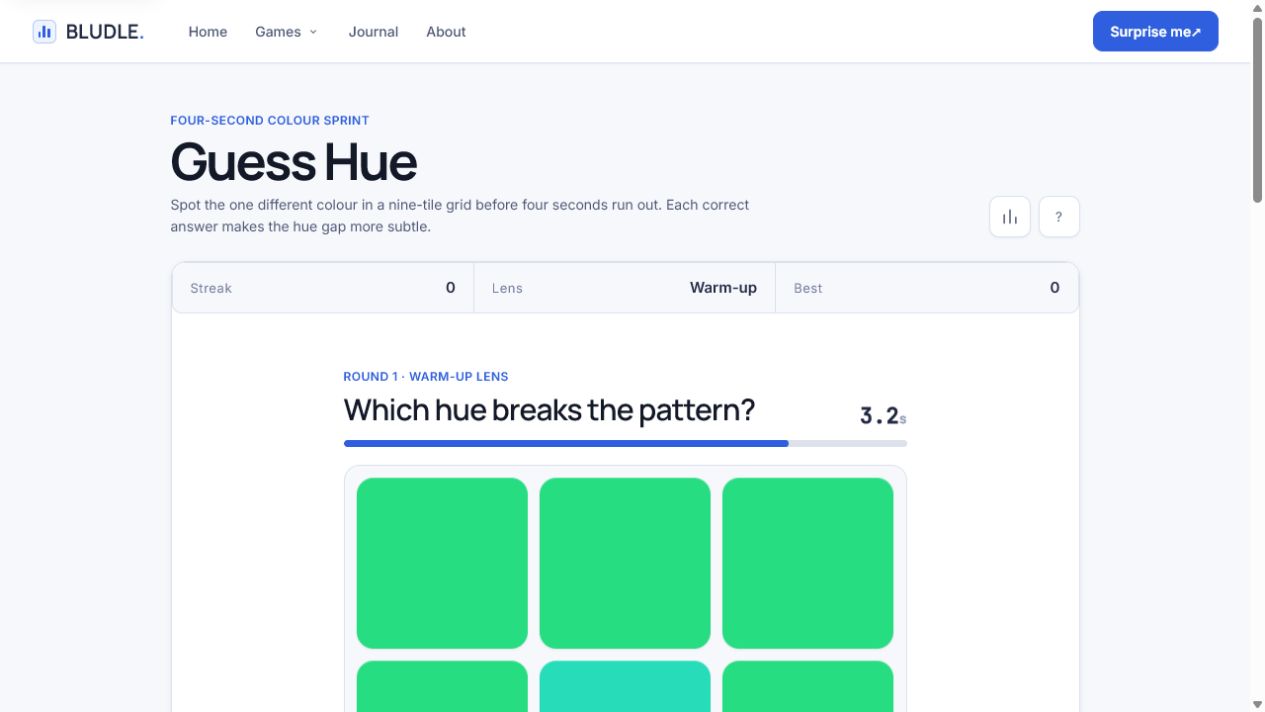This screenshot has height=712, width=1265.
Task: Select the second-row left green tile
Action: (x=442, y=687)
